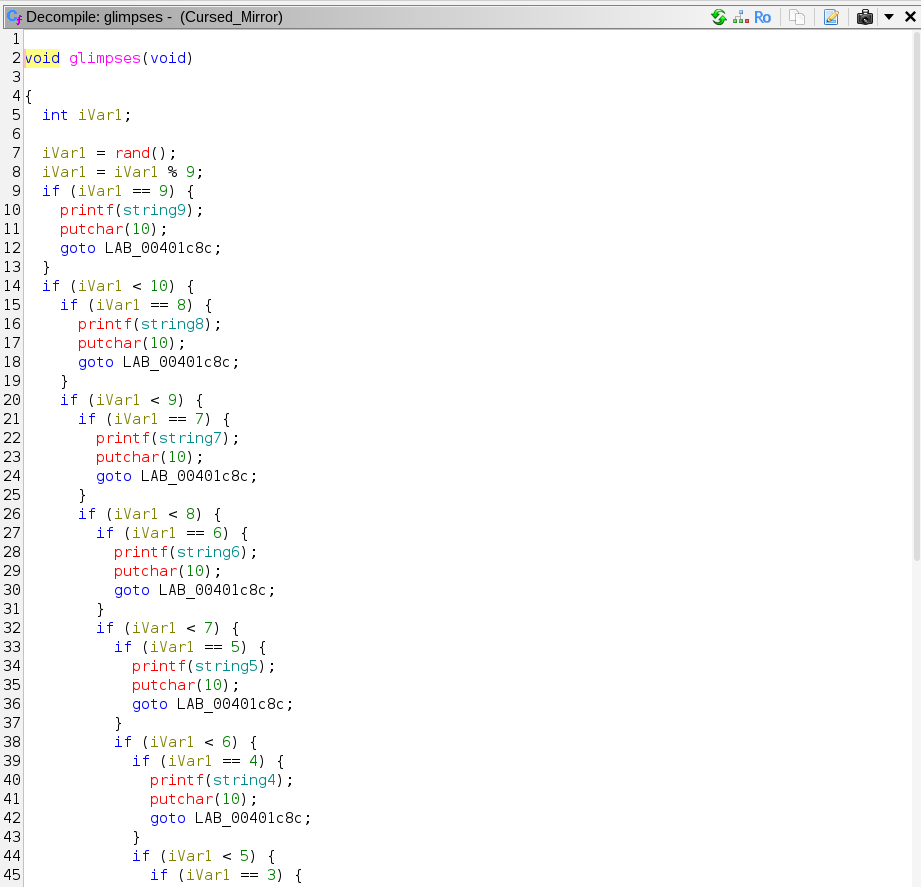Viewport: 921px width, 887px height.
Task: Click the pencil edit icon in toolbar
Action: [x=831, y=17]
